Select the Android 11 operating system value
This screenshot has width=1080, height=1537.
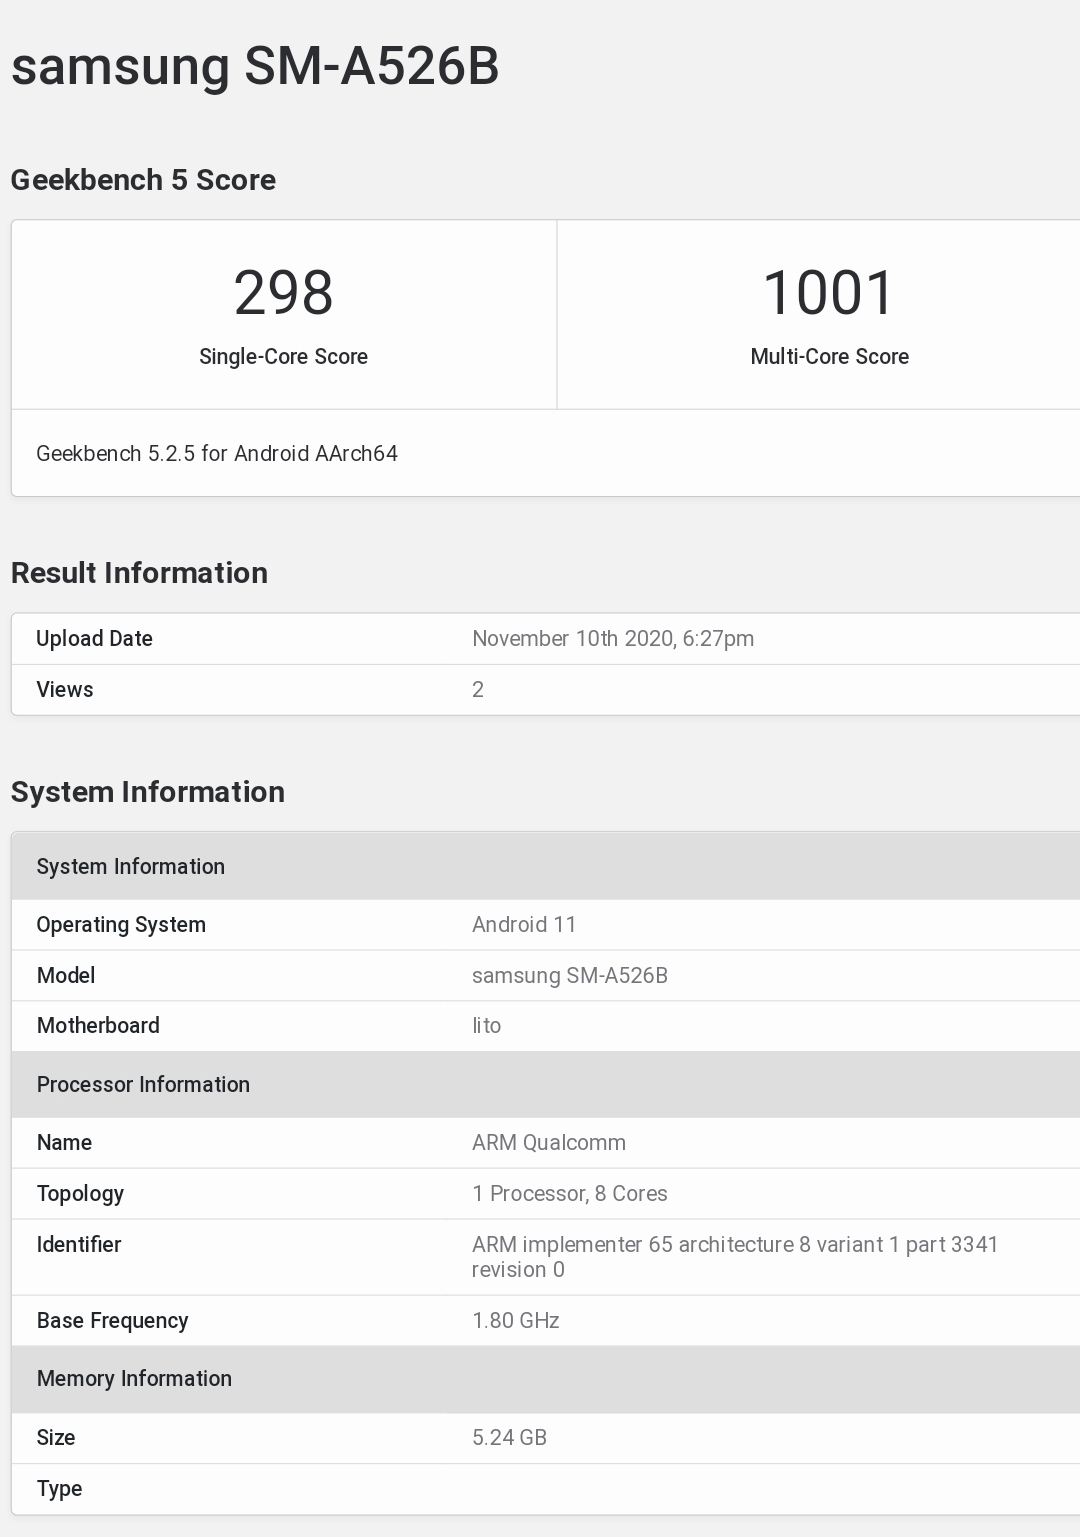click(x=524, y=925)
